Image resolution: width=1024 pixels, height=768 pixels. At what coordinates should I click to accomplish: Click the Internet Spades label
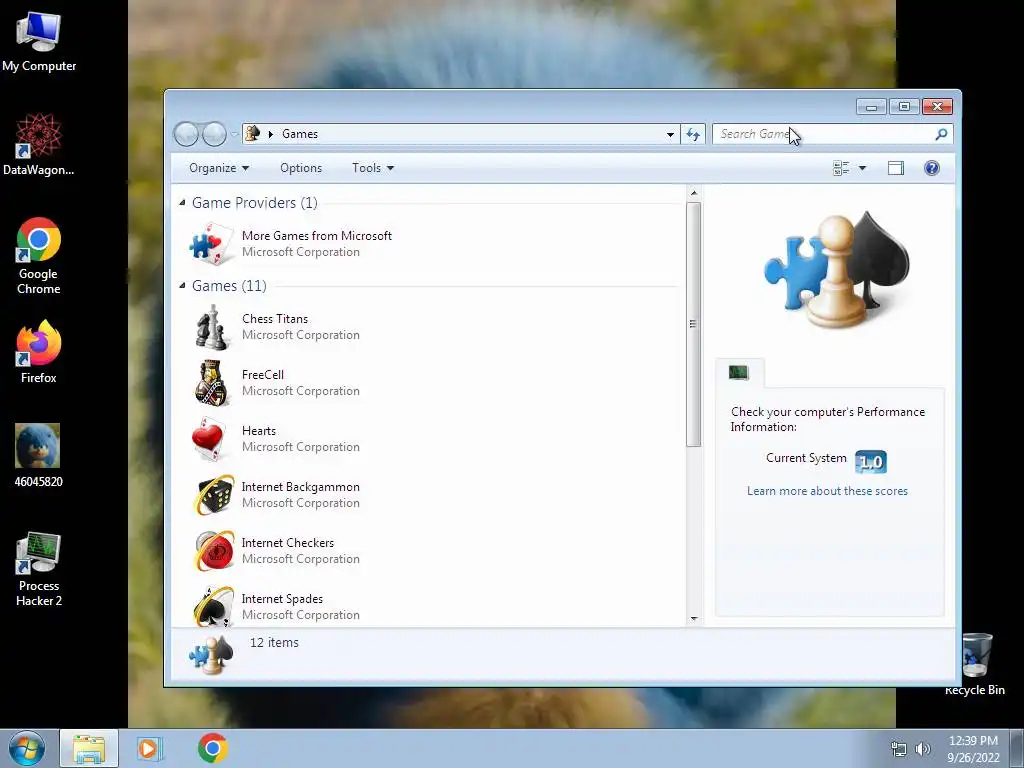(x=282, y=599)
